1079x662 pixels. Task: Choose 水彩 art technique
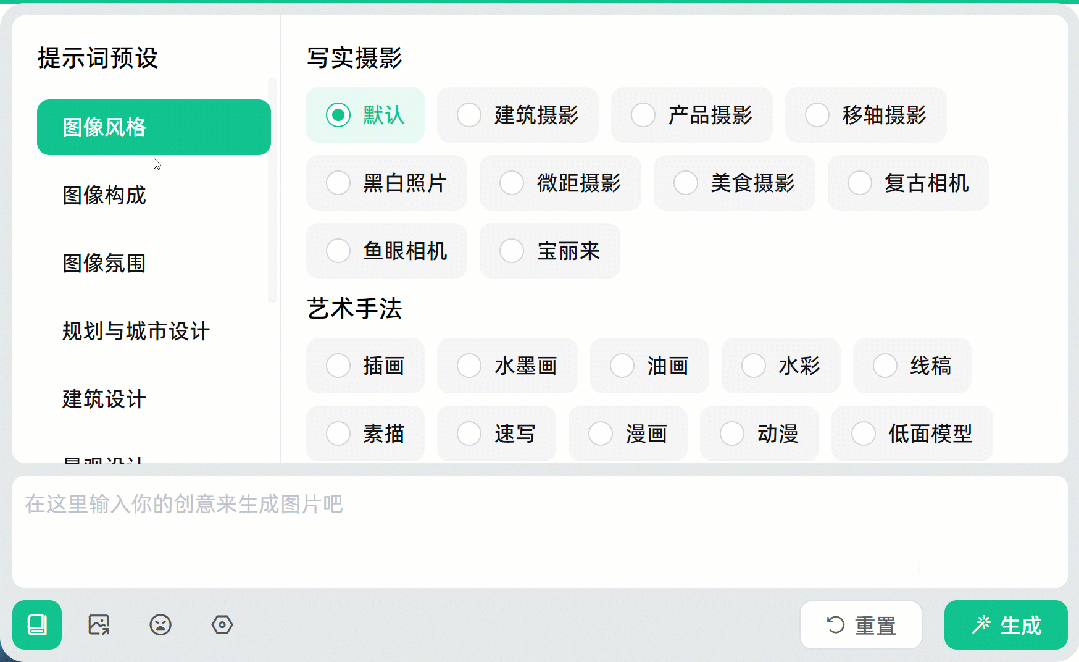(781, 365)
